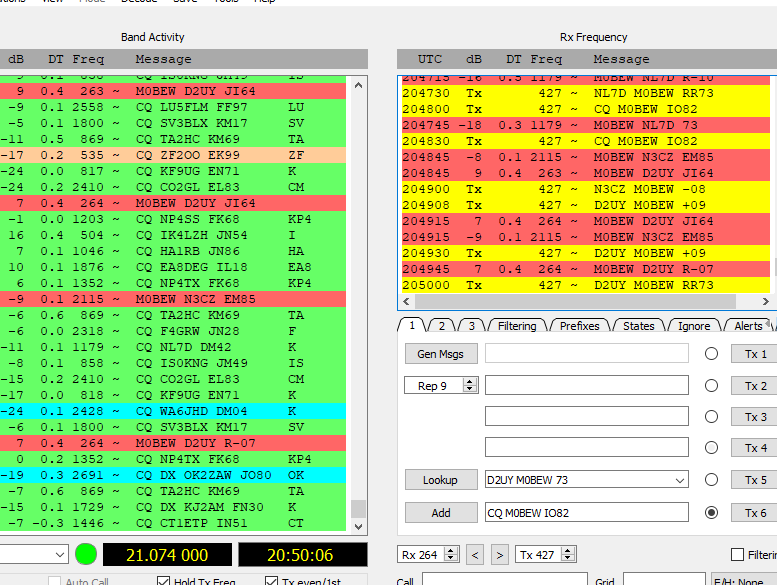Open the D2UY M0BEW 73 message dropdown
The image size is (777, 585).
pyautogui.click(x=679, y=480)
